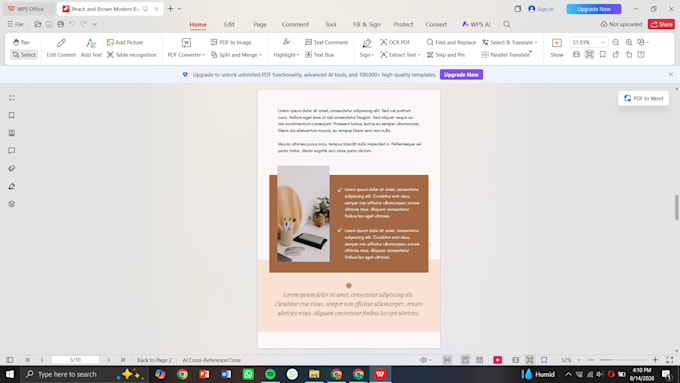Expand Select & Translate dropdown

pyautogui.click(x=510, y=42)
